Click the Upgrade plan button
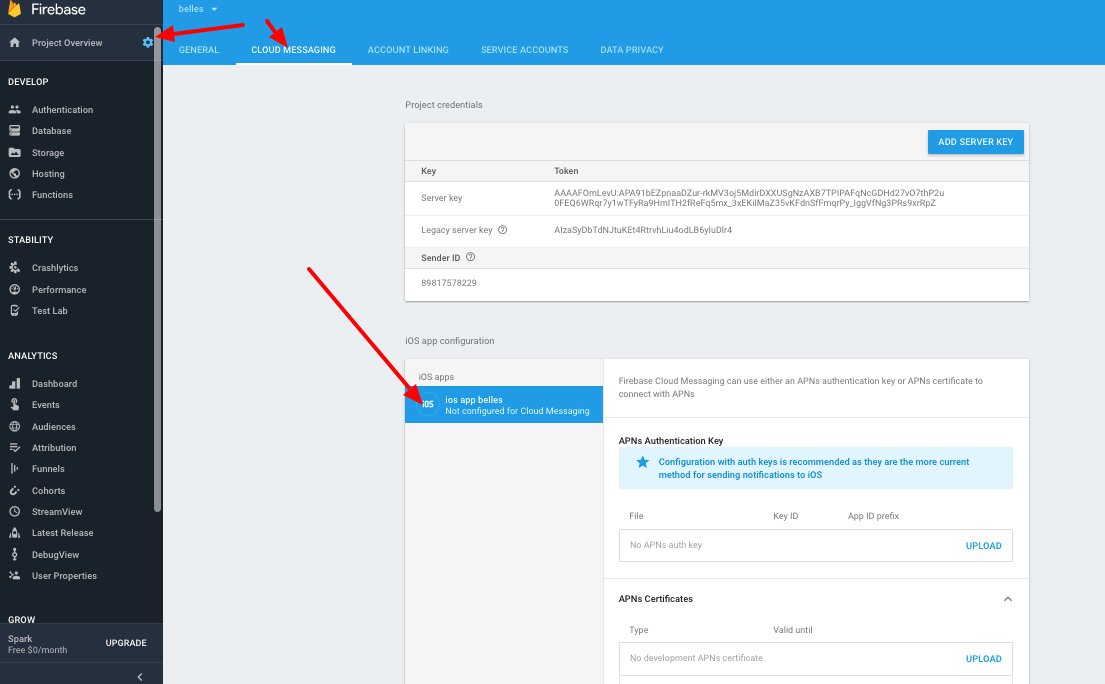The height and width of the screenshot is (684, 1105). (126, 643)
